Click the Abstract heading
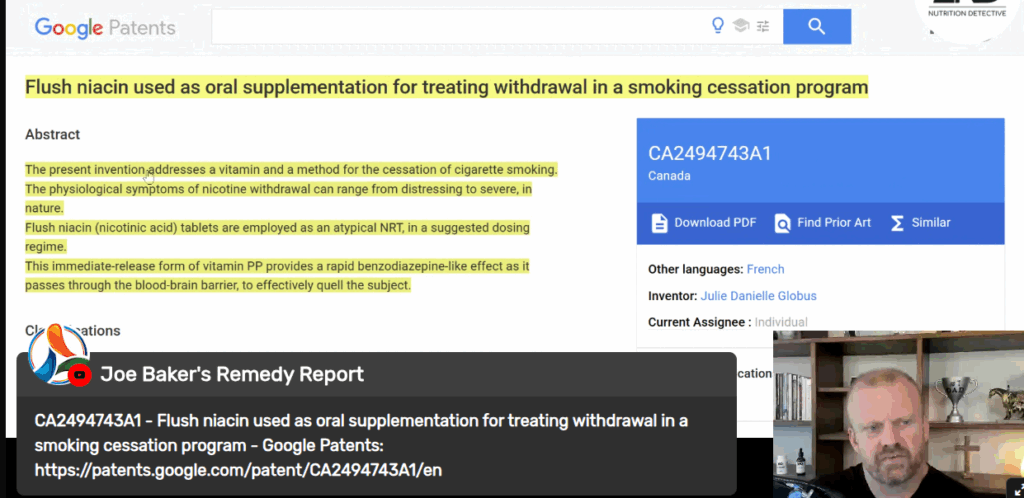1024x498 pixels. tap(52, 134)
